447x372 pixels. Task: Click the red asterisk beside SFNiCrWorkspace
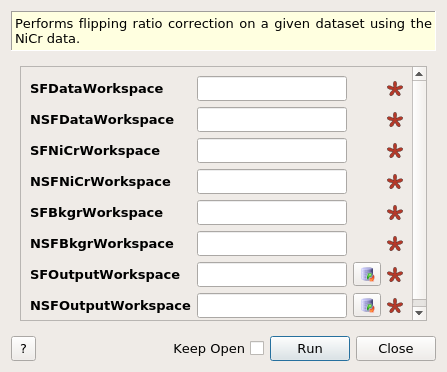pyautogui.click(x=395, y=151)
